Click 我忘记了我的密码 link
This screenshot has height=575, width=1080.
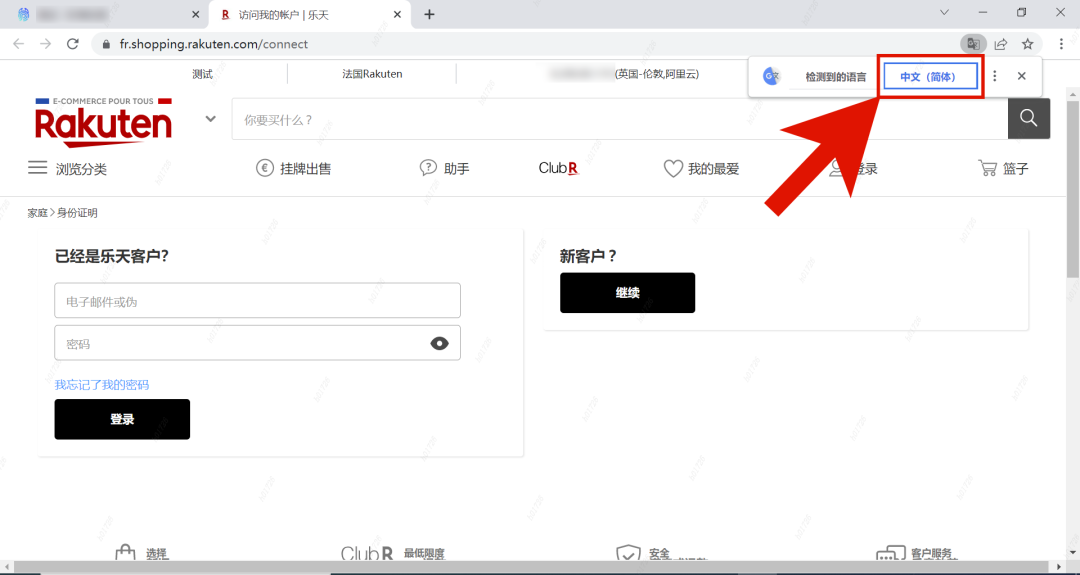tap(102, 384)
